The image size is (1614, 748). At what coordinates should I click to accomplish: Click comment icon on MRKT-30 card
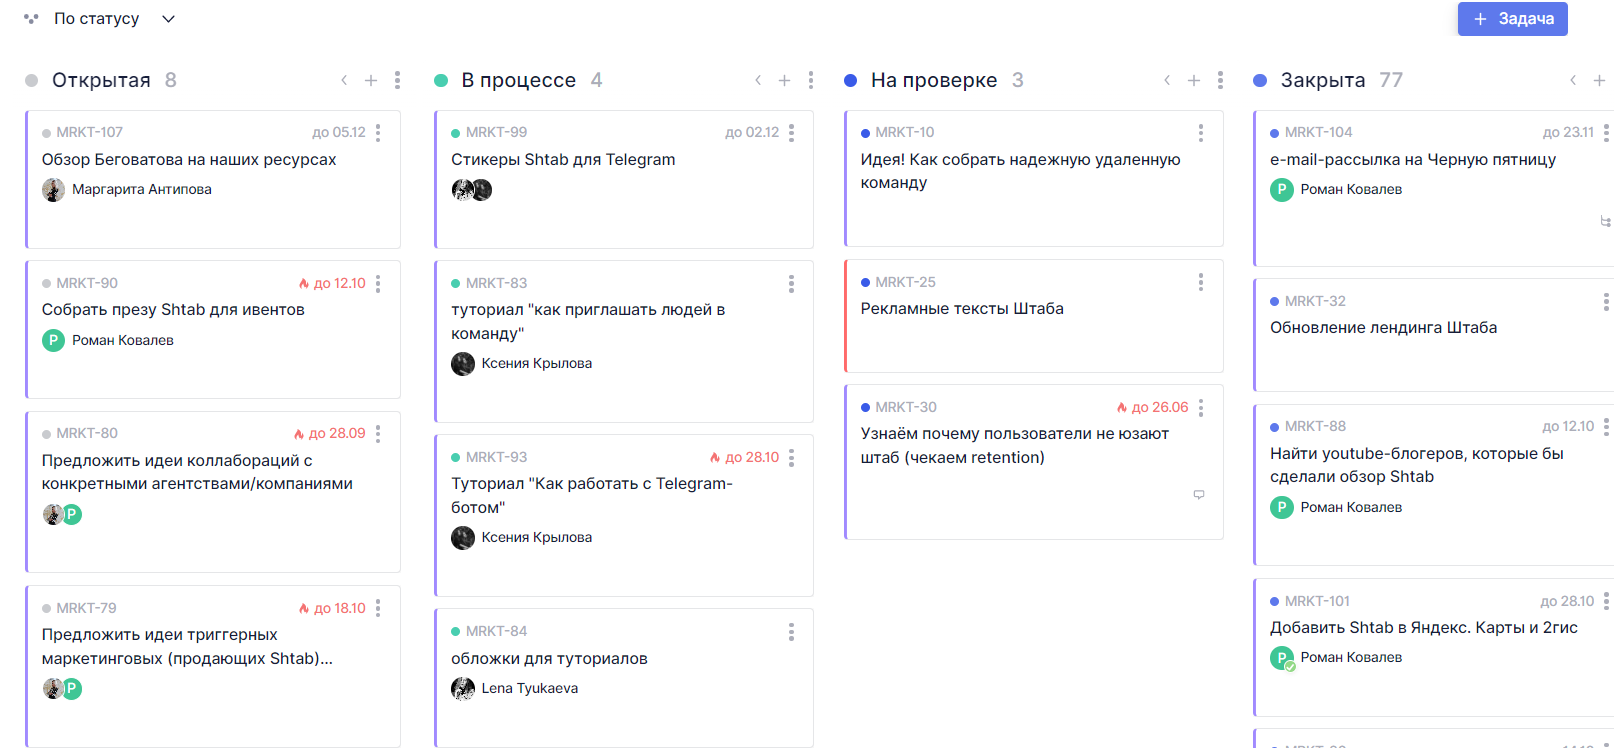(x=1198, y=495)
